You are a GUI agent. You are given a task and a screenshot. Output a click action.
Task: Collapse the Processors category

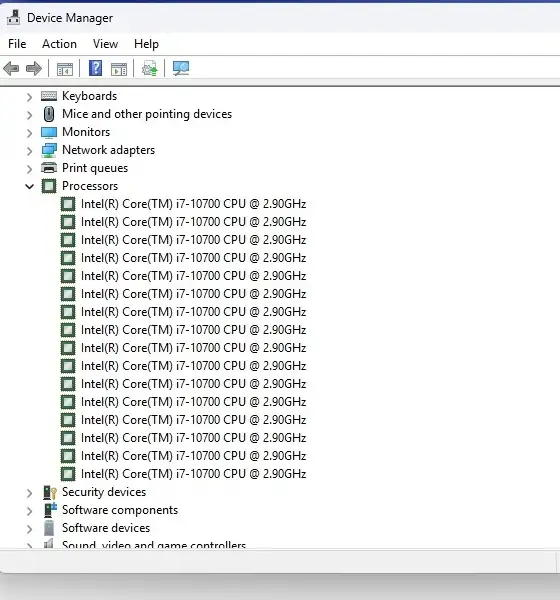pyautogui.click(x=29, y=187)
